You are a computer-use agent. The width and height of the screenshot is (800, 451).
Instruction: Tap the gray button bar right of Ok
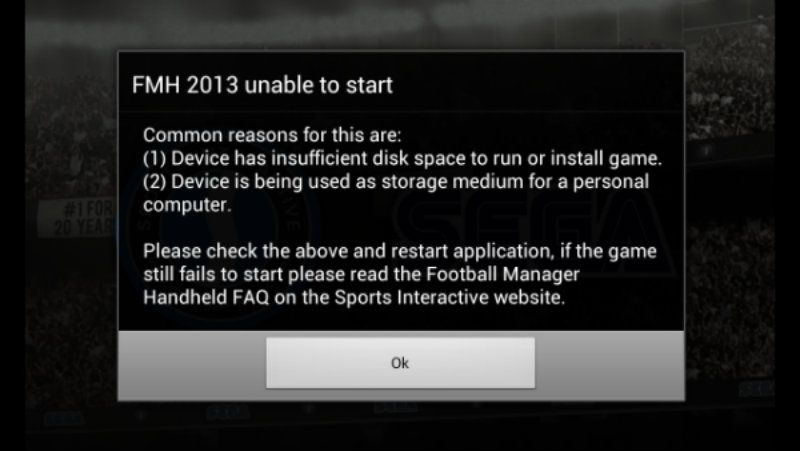click(x=610, y=364)
